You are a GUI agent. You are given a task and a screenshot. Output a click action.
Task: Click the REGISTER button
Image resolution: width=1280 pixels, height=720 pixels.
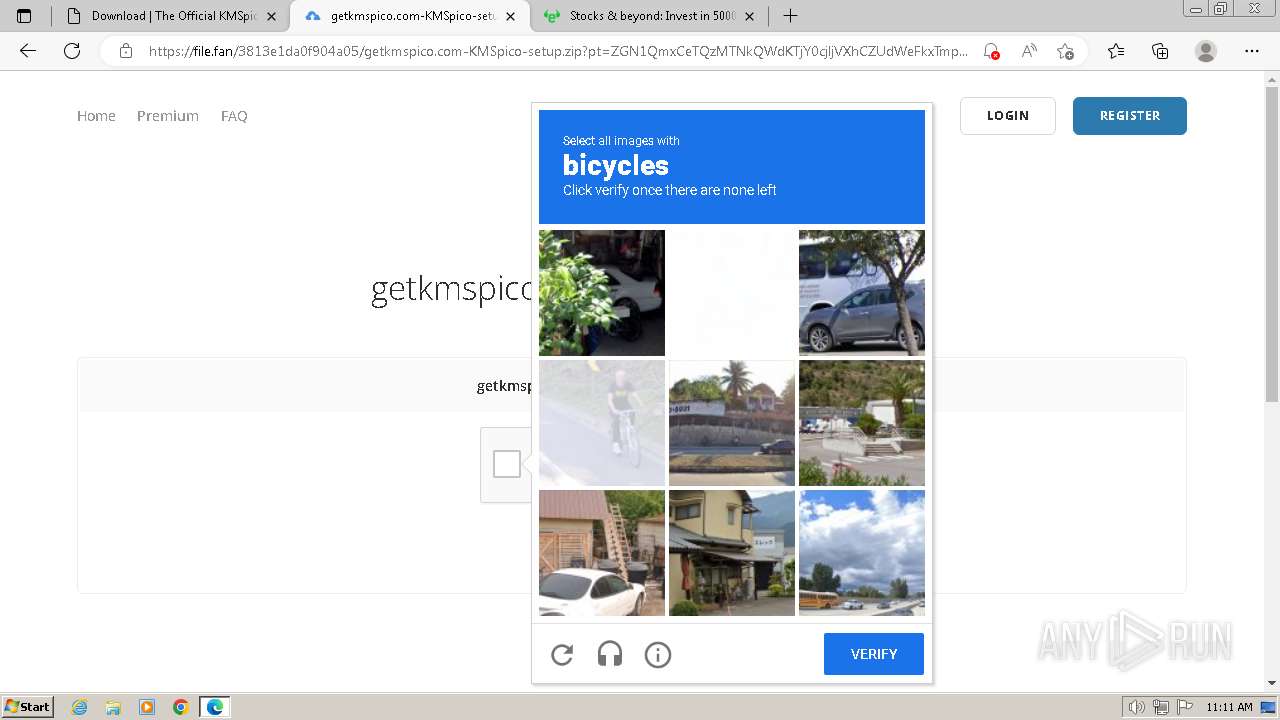click(1130, 116)
